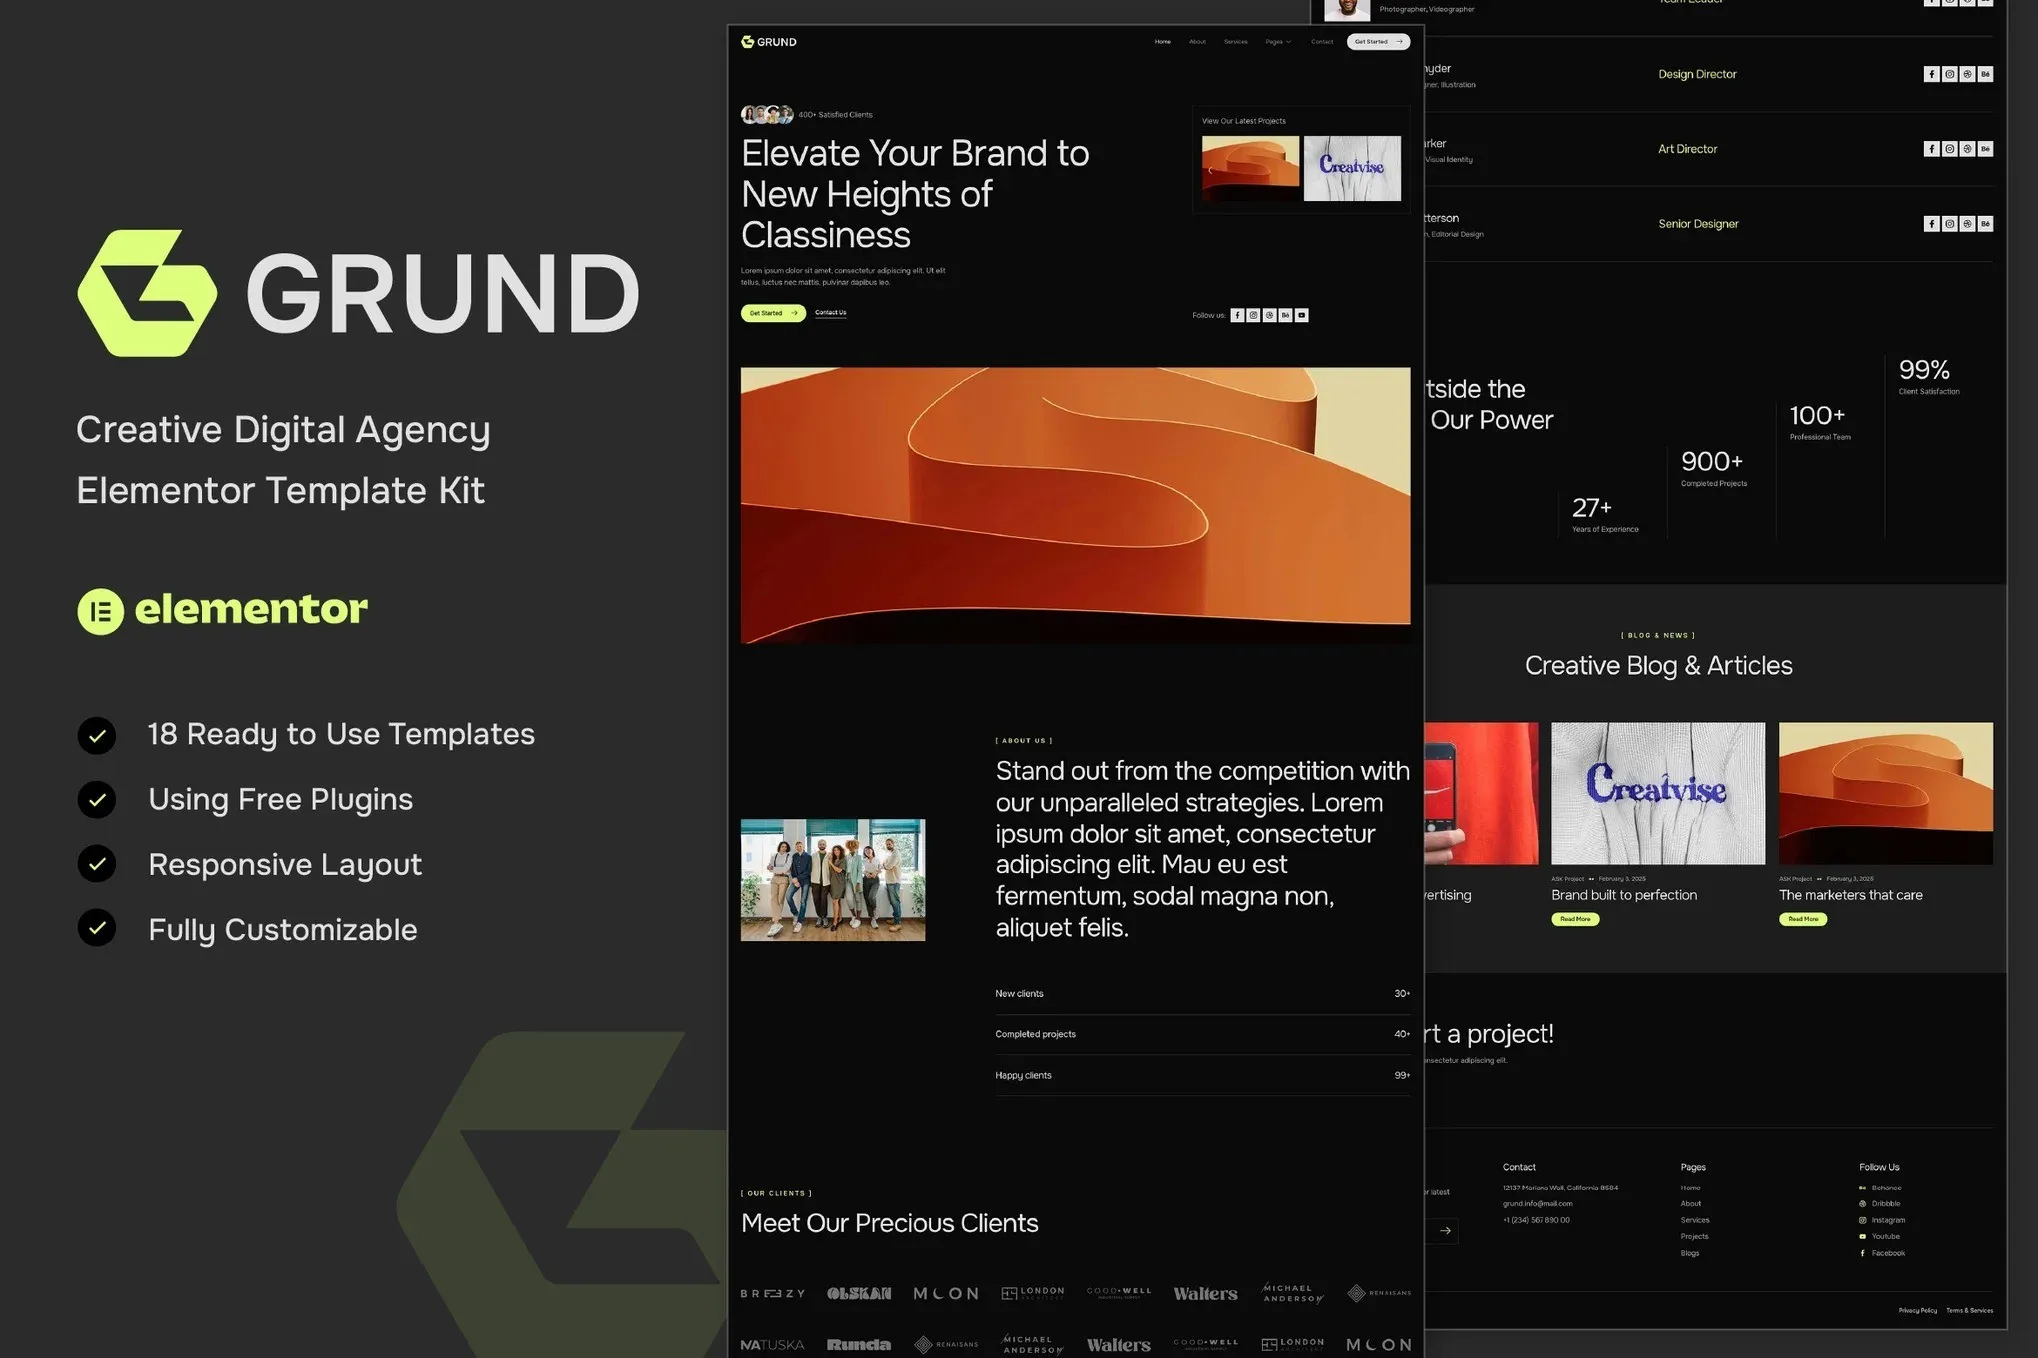Click the Facebook icon beside the Design Director row

[1932, 74]
